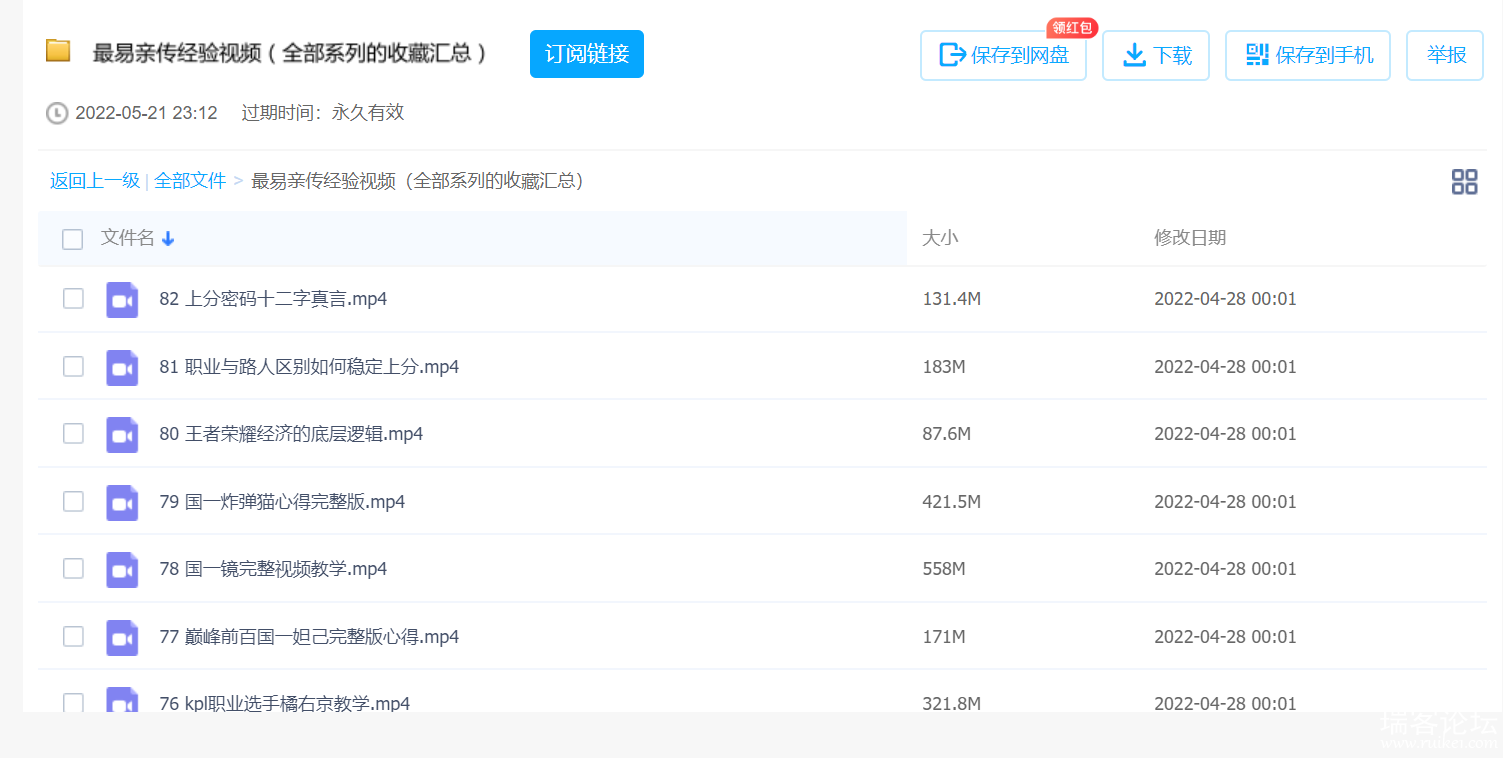Viewport: 1503px width, 758px height.
Task: Sort by 文件名 column header
Action: (x=127, y=238)
